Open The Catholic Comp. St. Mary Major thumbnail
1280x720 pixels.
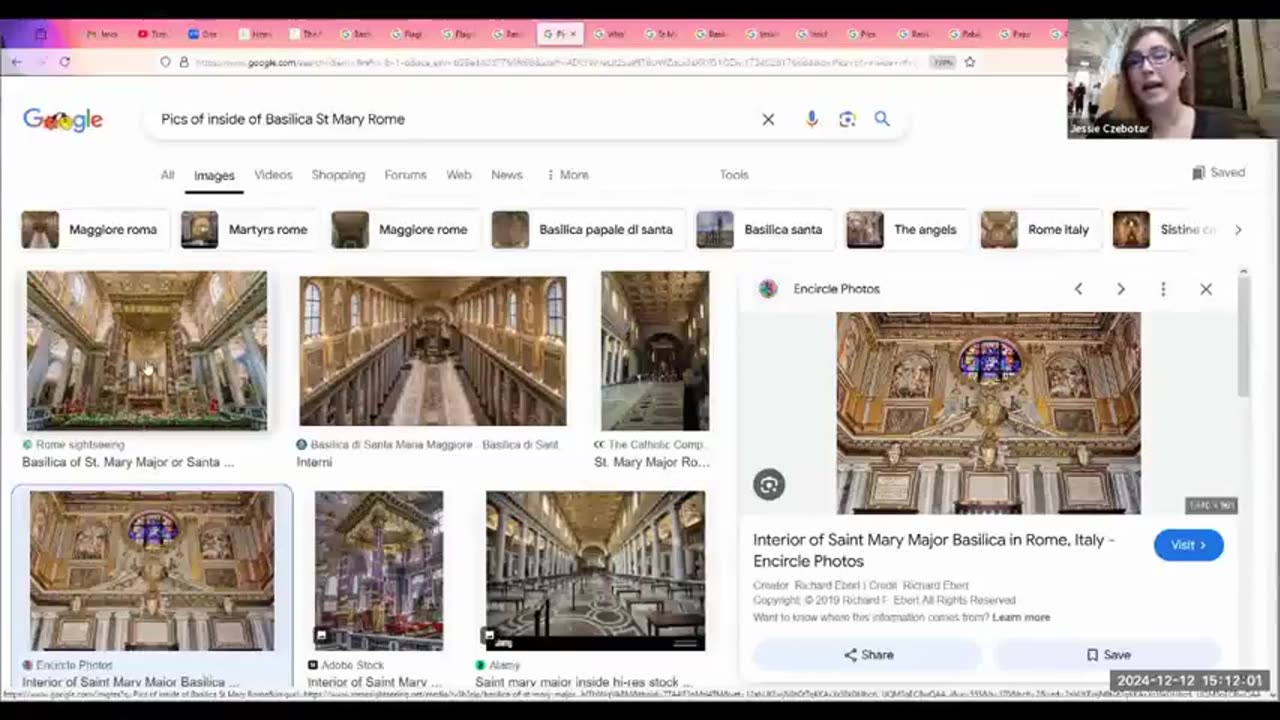point(655,351)
